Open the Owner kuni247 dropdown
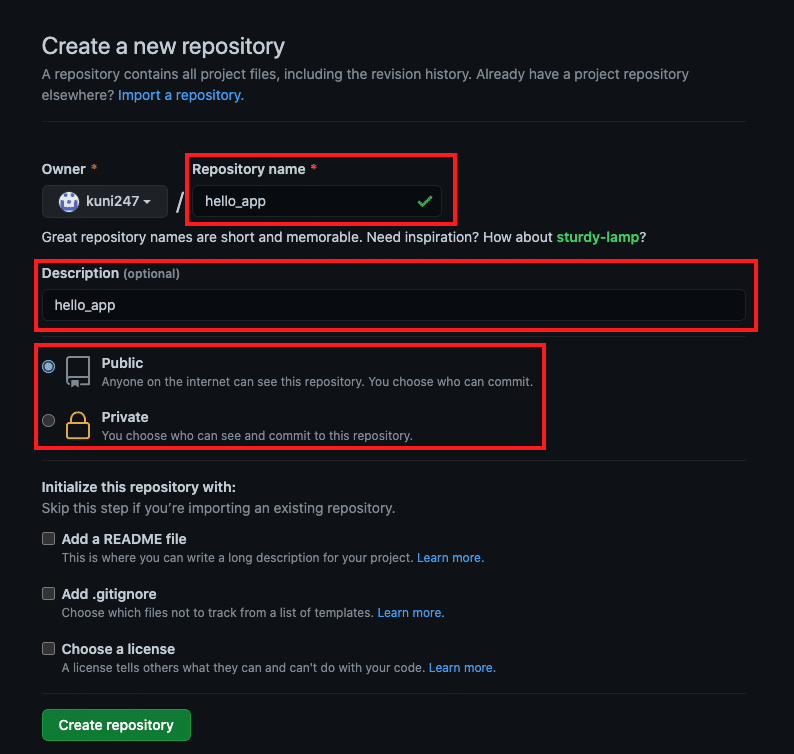Image resolution: width=794 pixels, height=754 pixels. 105,201
